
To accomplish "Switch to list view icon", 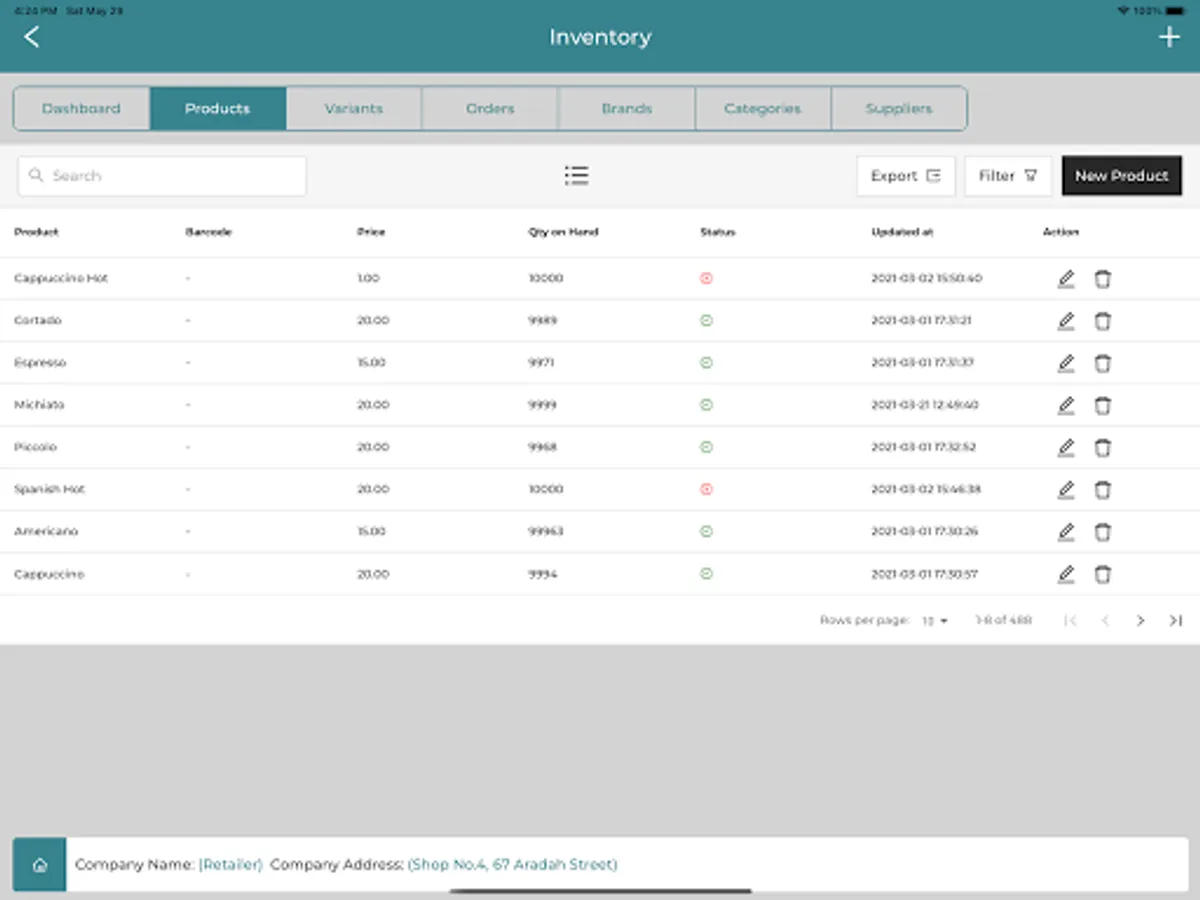I will point(576,176).
